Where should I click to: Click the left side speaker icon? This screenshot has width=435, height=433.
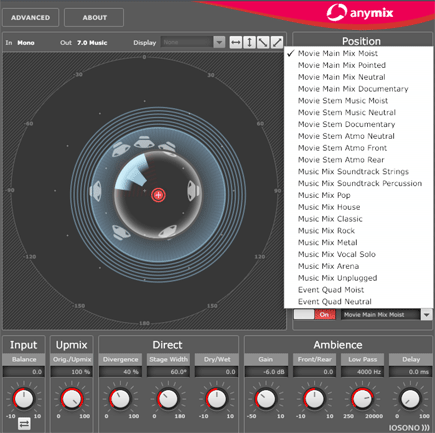pyautogui.click(x=95, y=191)
